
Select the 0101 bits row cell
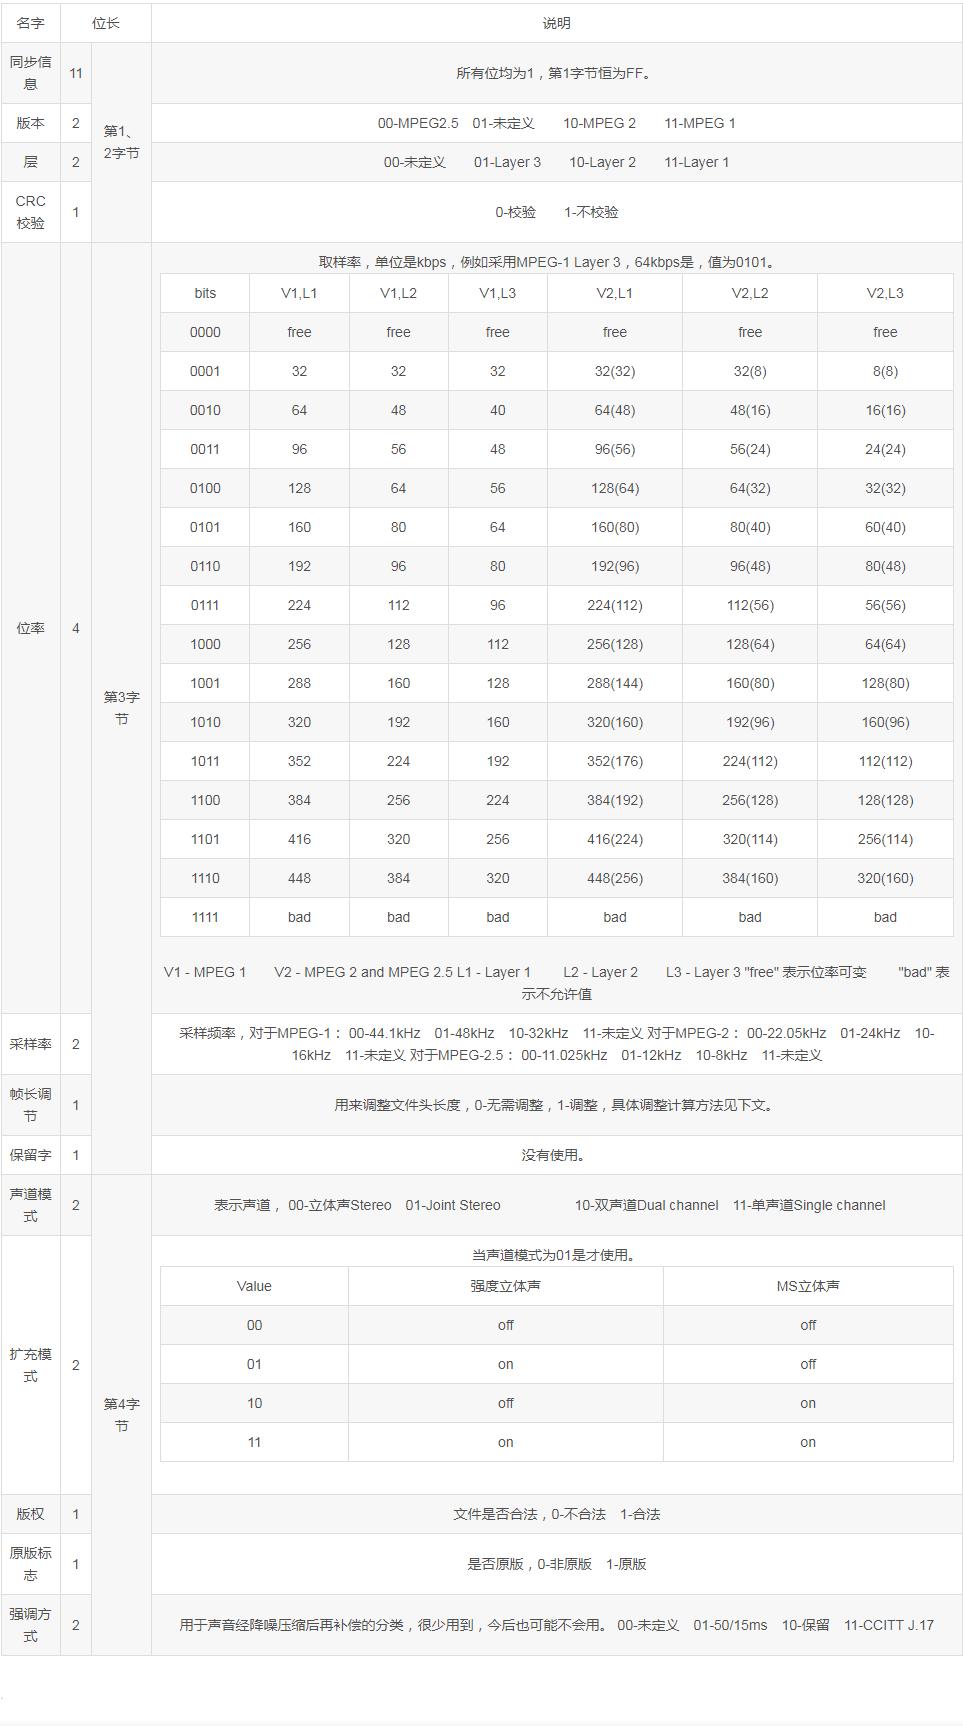(x=205, y=527)
